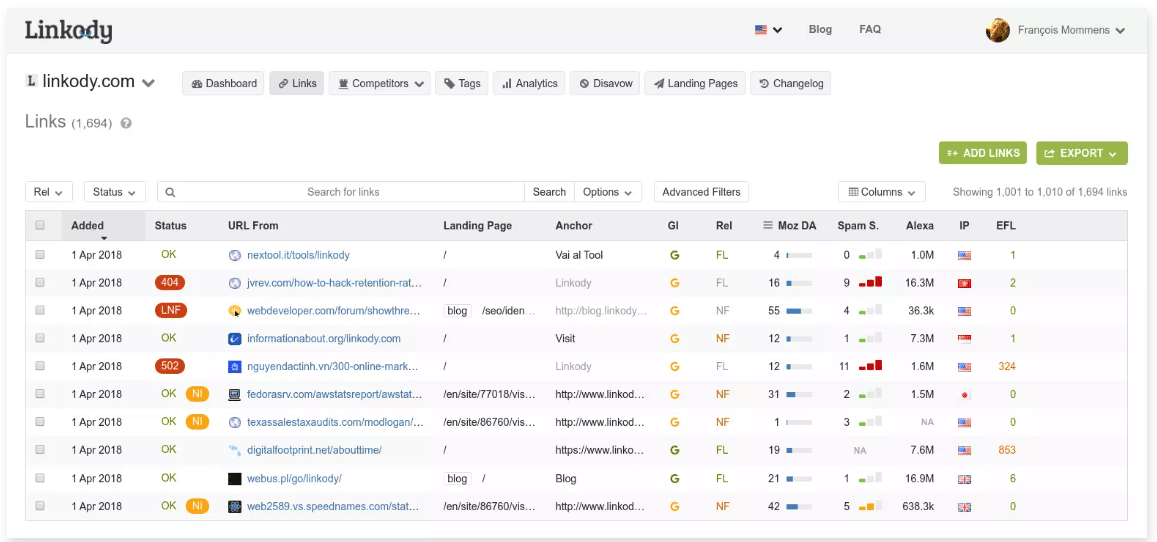Screen dimensions: 1157x542
Task: Open the US flag language selector
Action: click(768, 30)
